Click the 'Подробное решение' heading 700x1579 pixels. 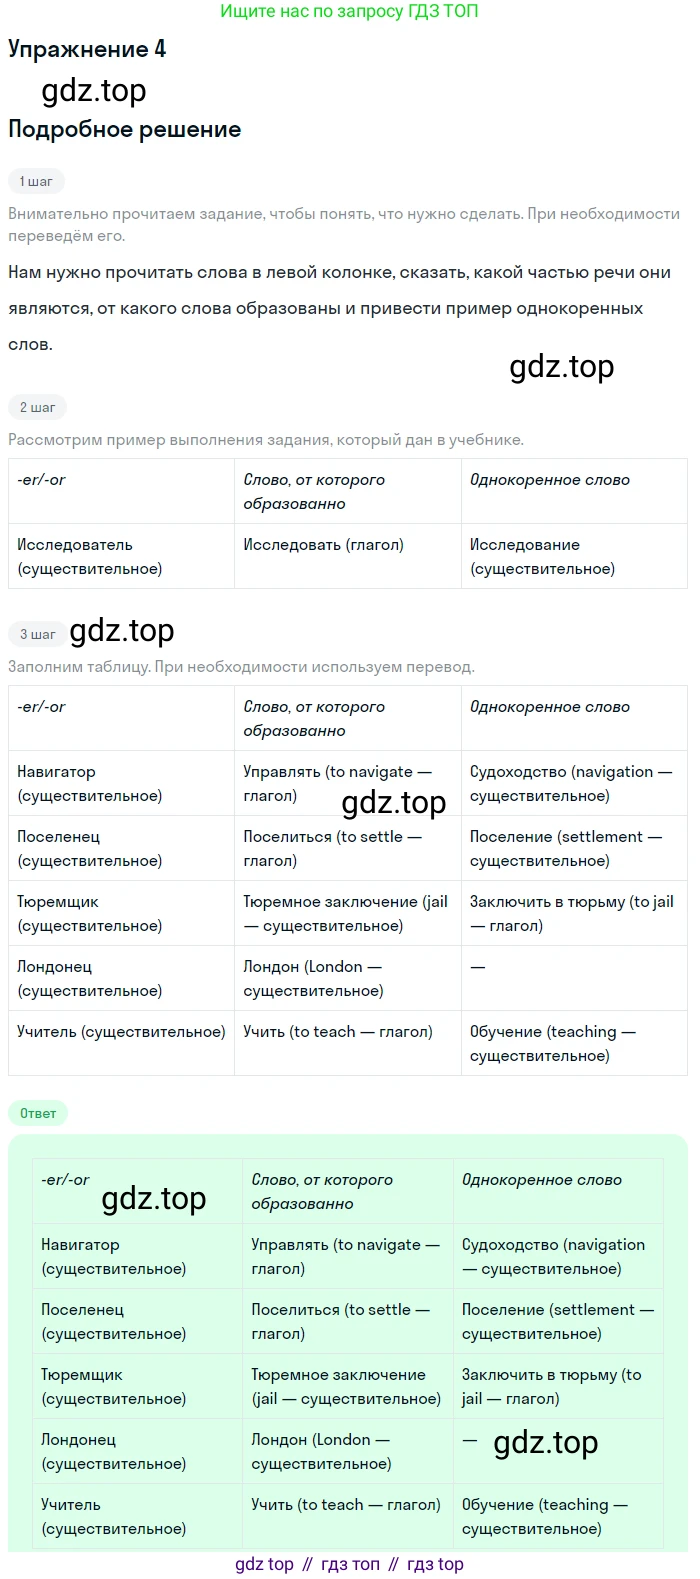[x=125, y=129]
